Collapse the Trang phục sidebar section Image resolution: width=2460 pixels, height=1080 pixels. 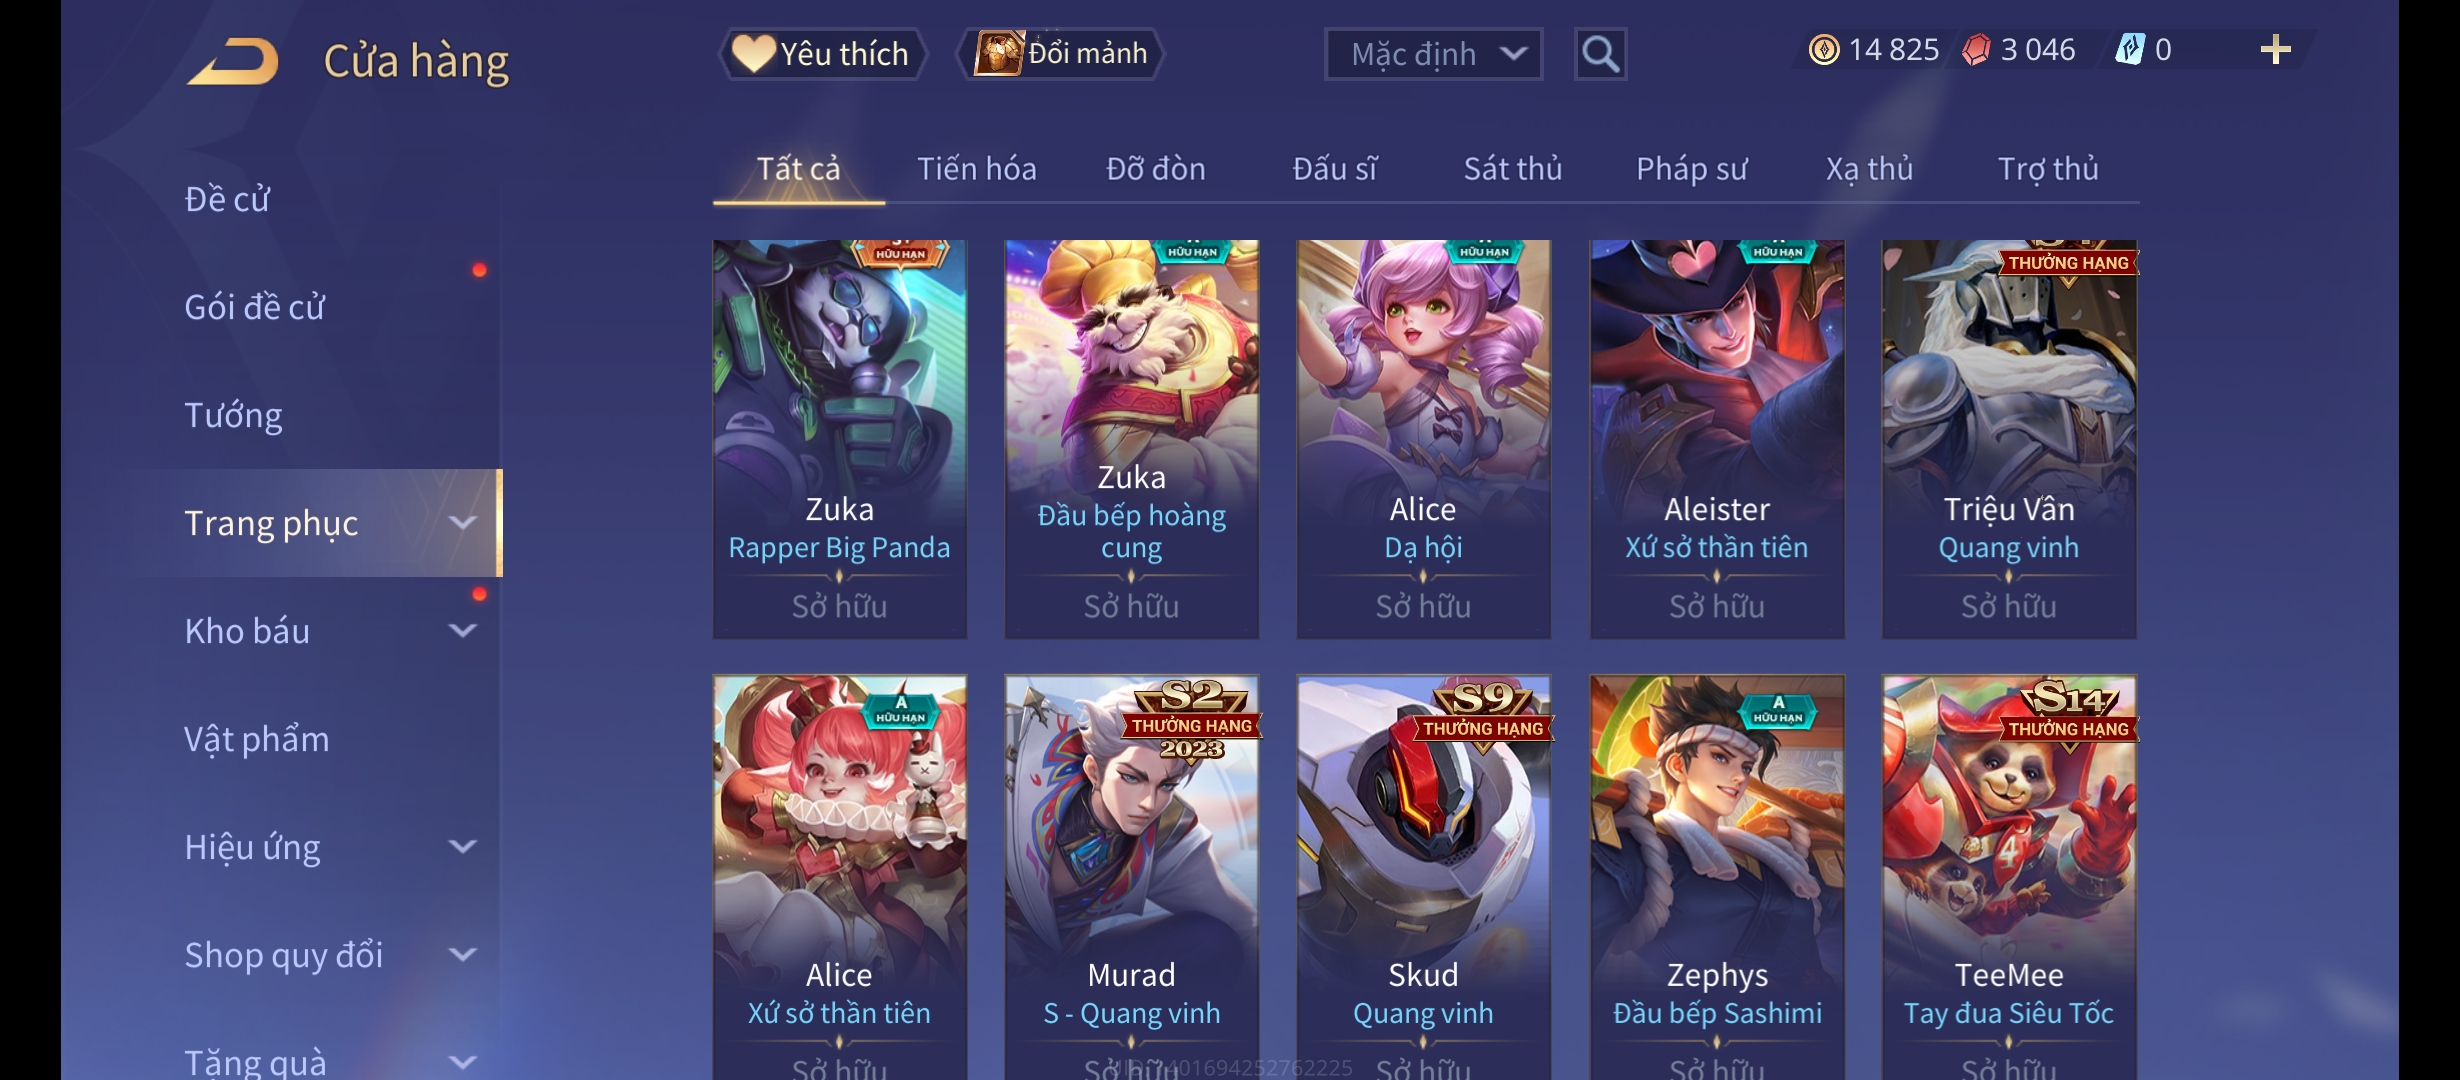click(x=462, y=523)
